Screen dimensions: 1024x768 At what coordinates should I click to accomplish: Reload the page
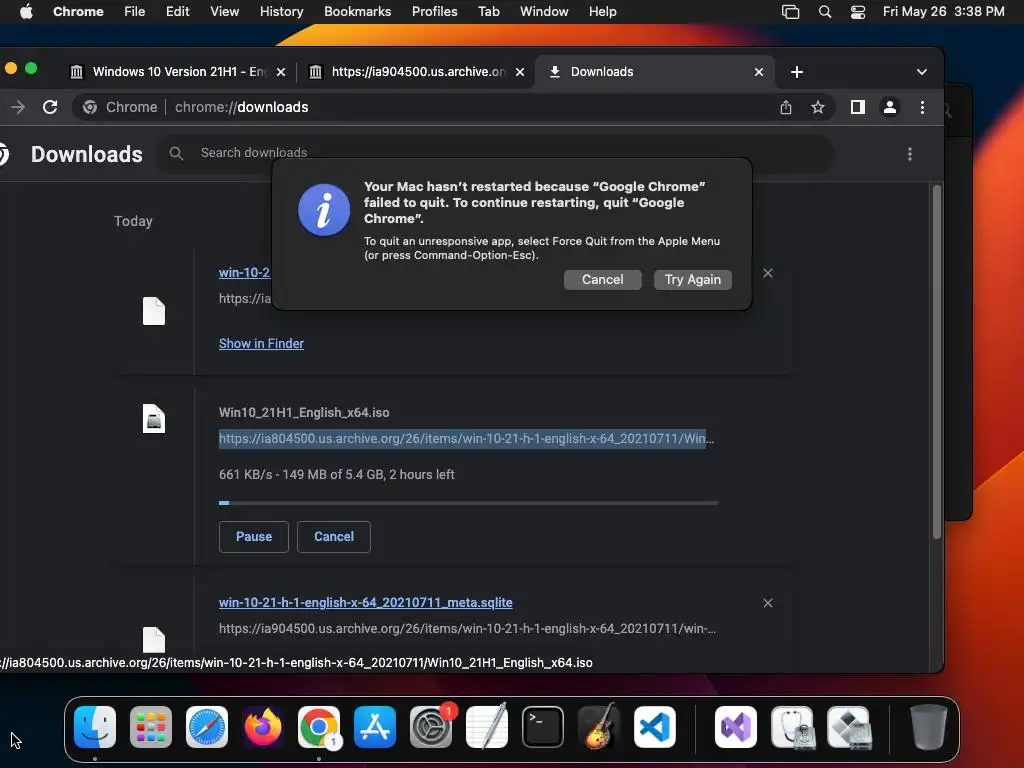click(x=50, y=107)
